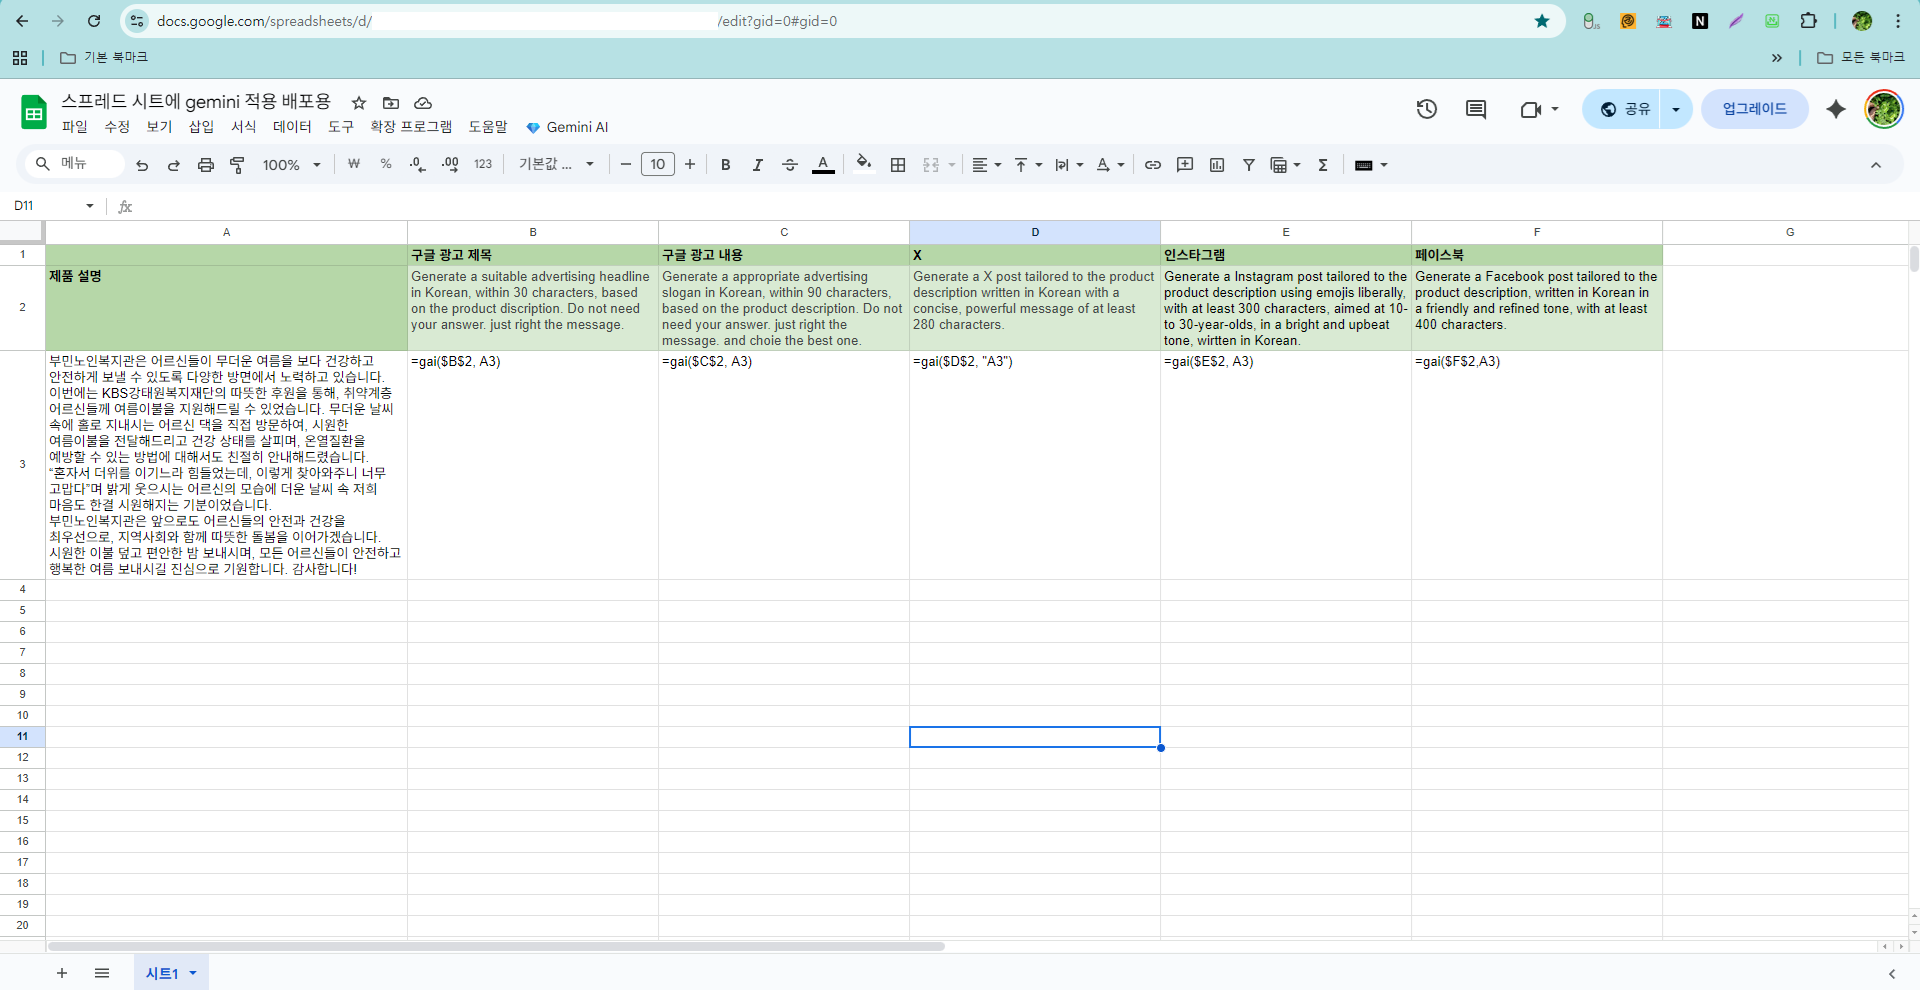Open the comments panel icon

point(1475,109)
